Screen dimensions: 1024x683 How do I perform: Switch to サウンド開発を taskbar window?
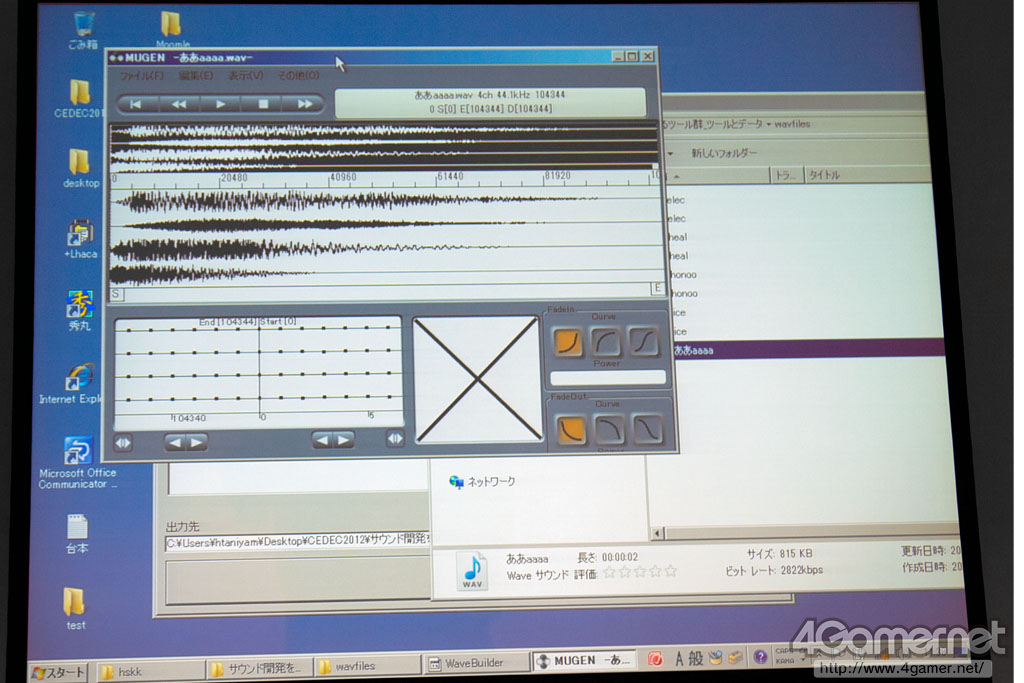click(x=259, y=668)
